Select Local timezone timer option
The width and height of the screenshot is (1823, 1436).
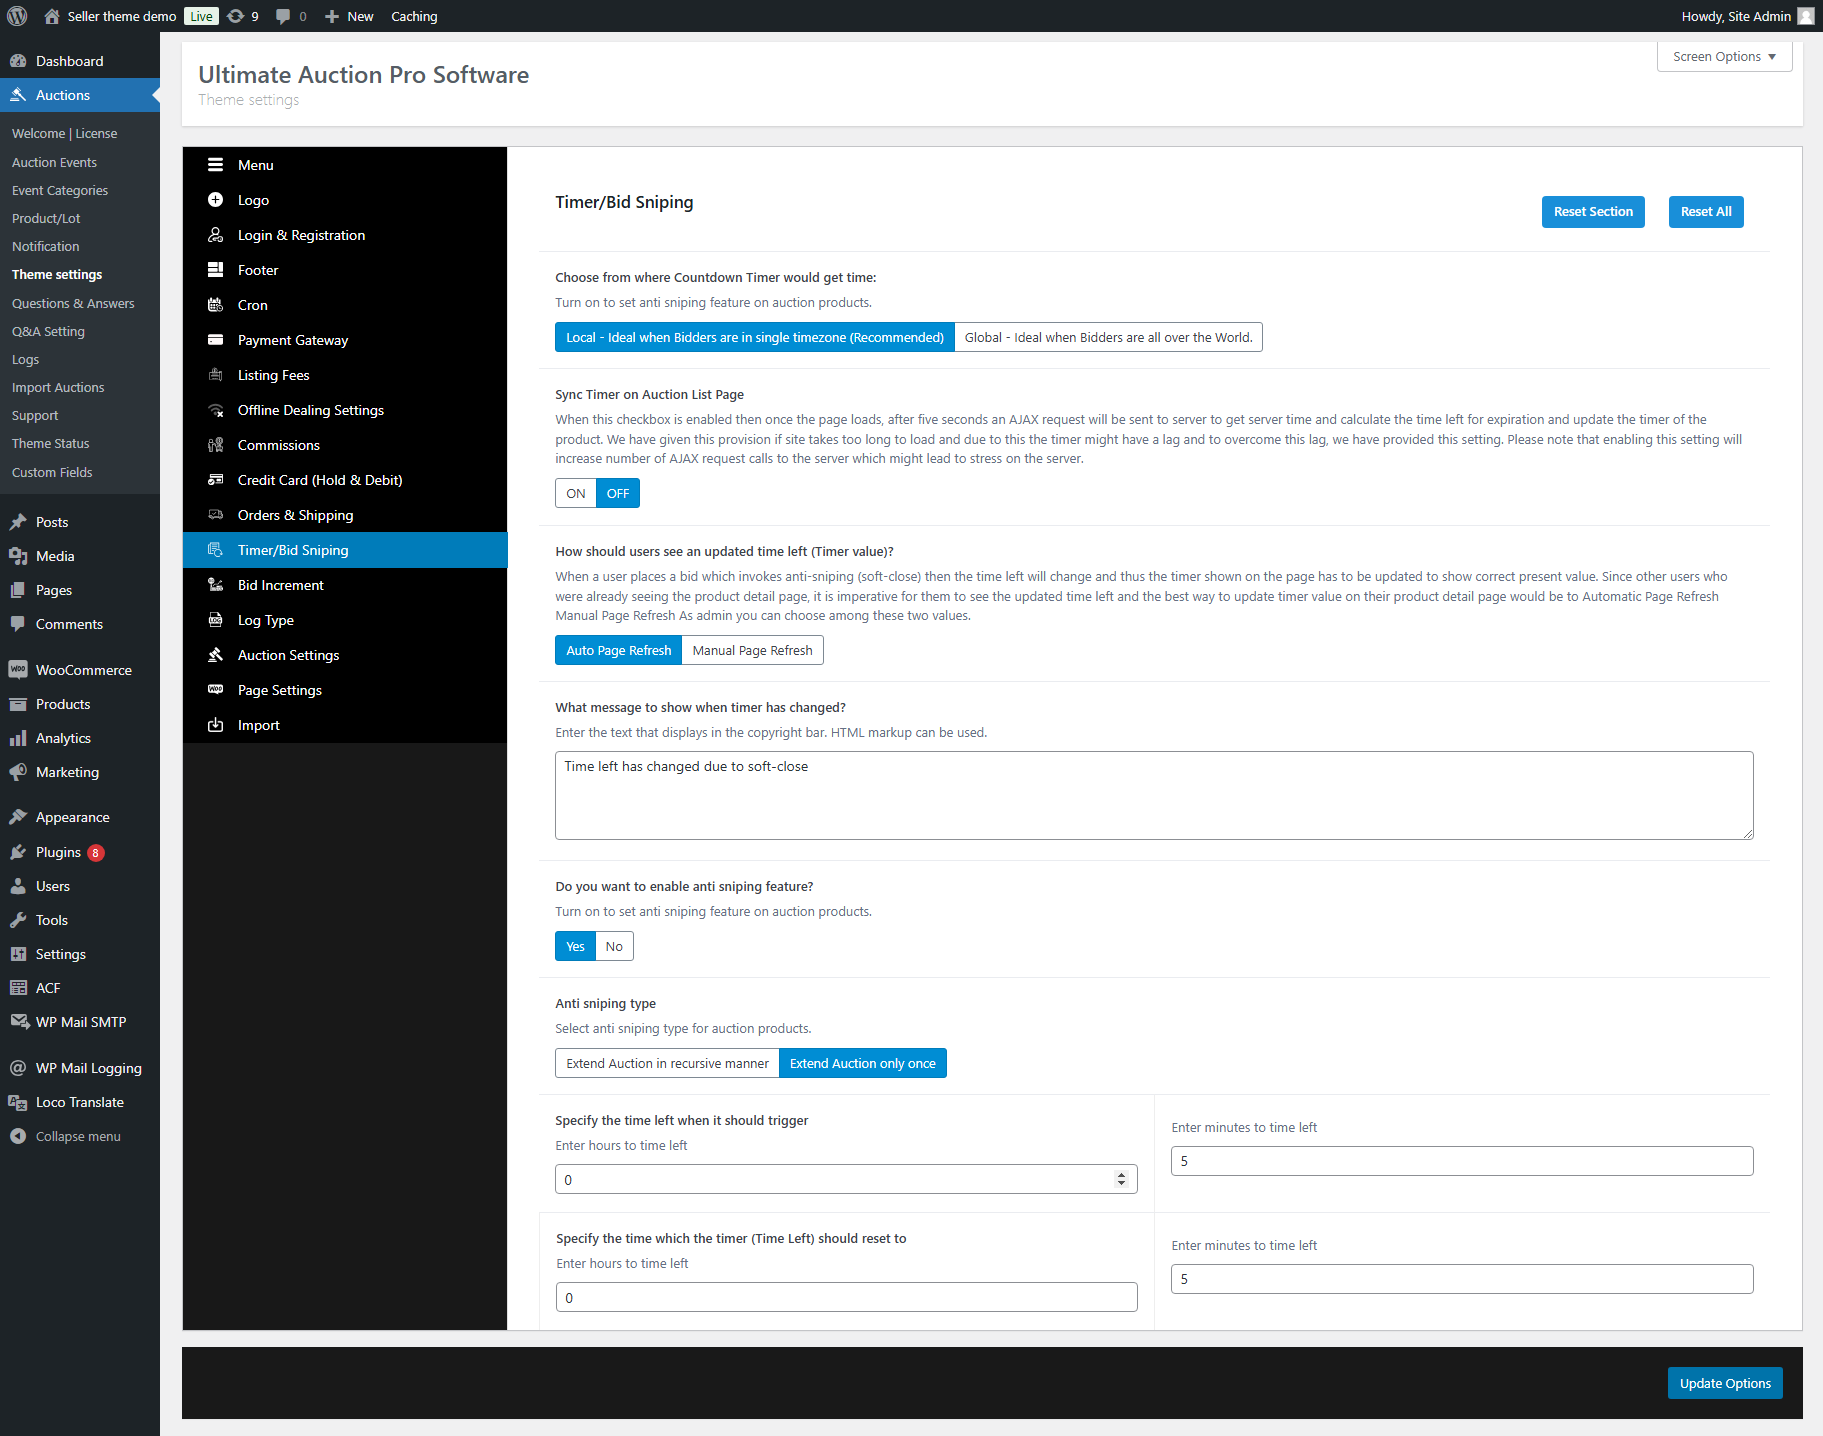(x=755, y=337)
